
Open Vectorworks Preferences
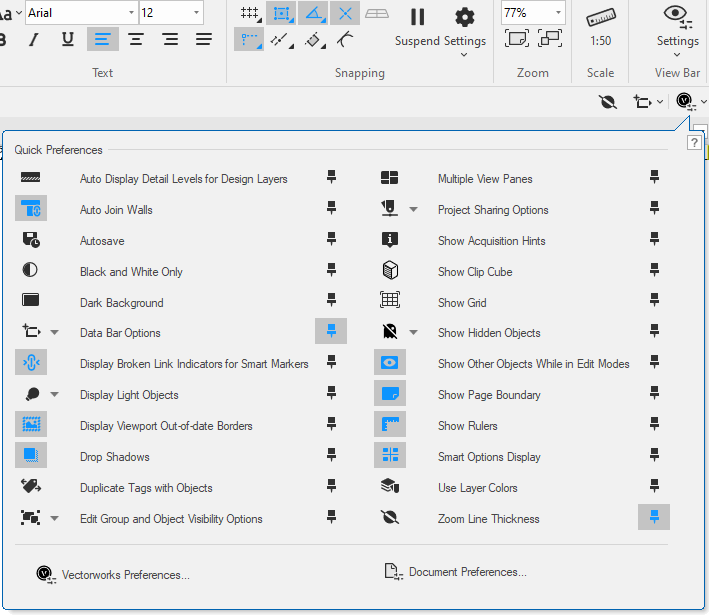pos(125,575)
